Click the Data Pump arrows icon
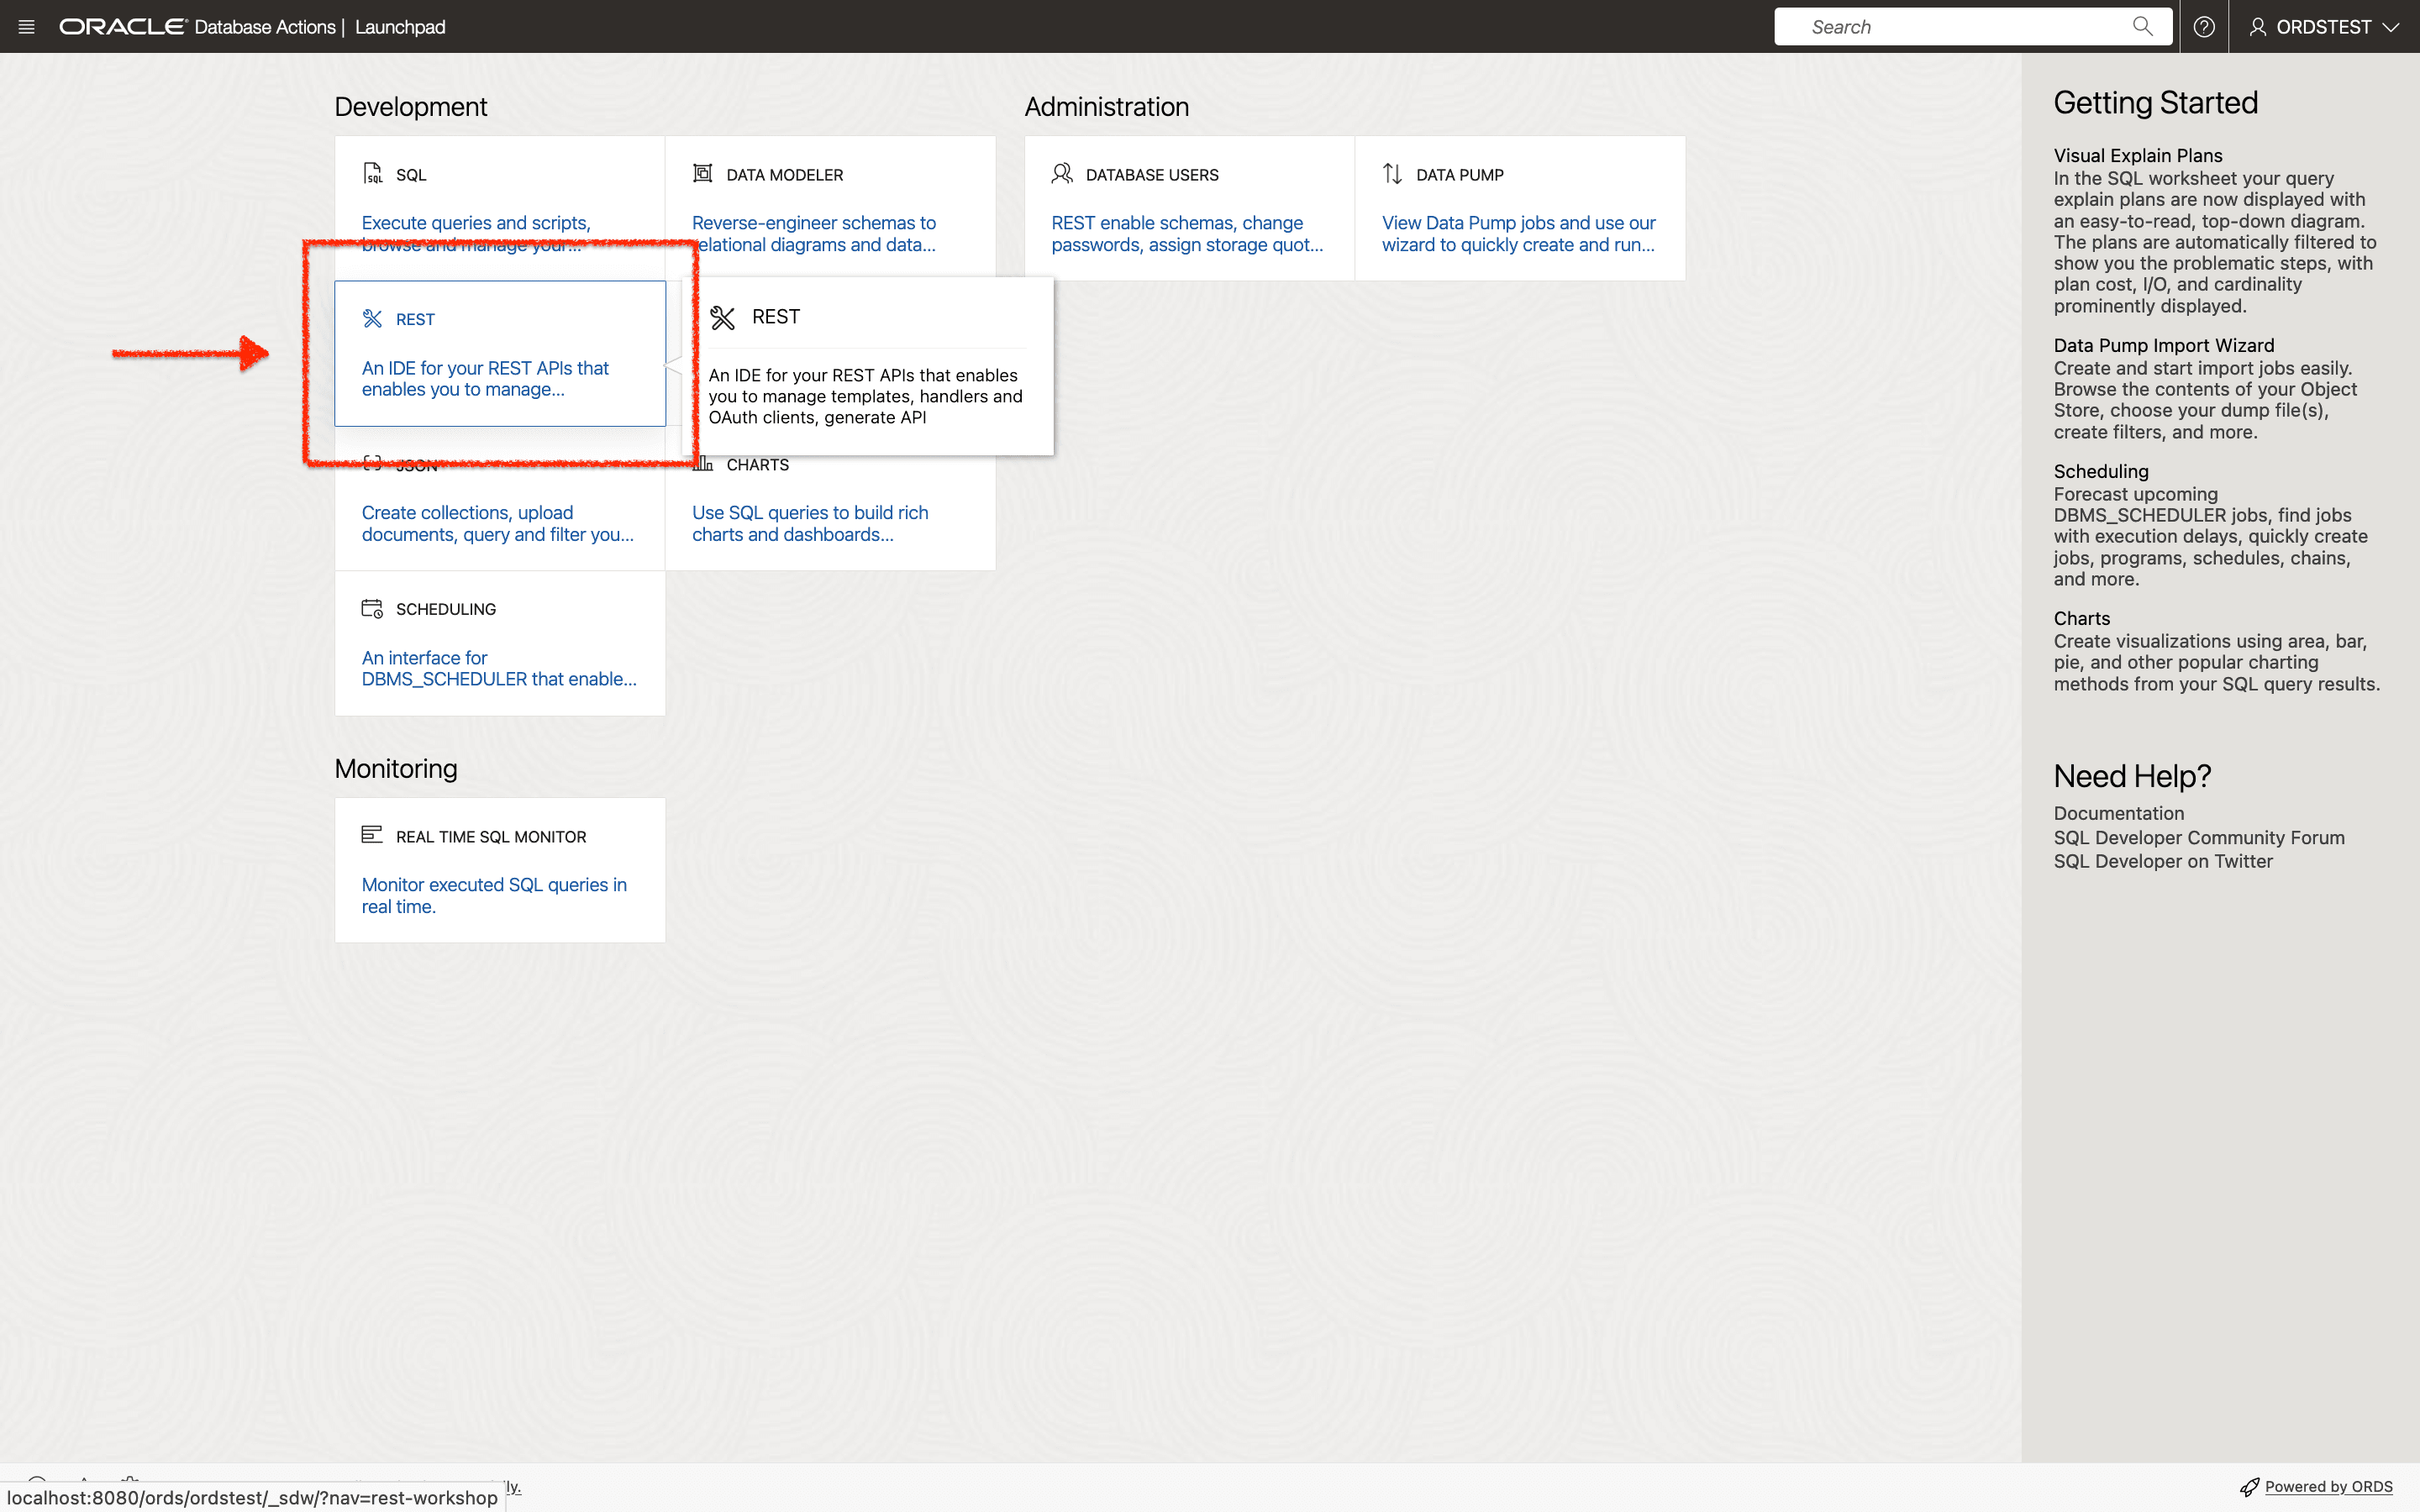Image resolution: width=2420 pixels, height=1512 pixels. pos(1392,174)
